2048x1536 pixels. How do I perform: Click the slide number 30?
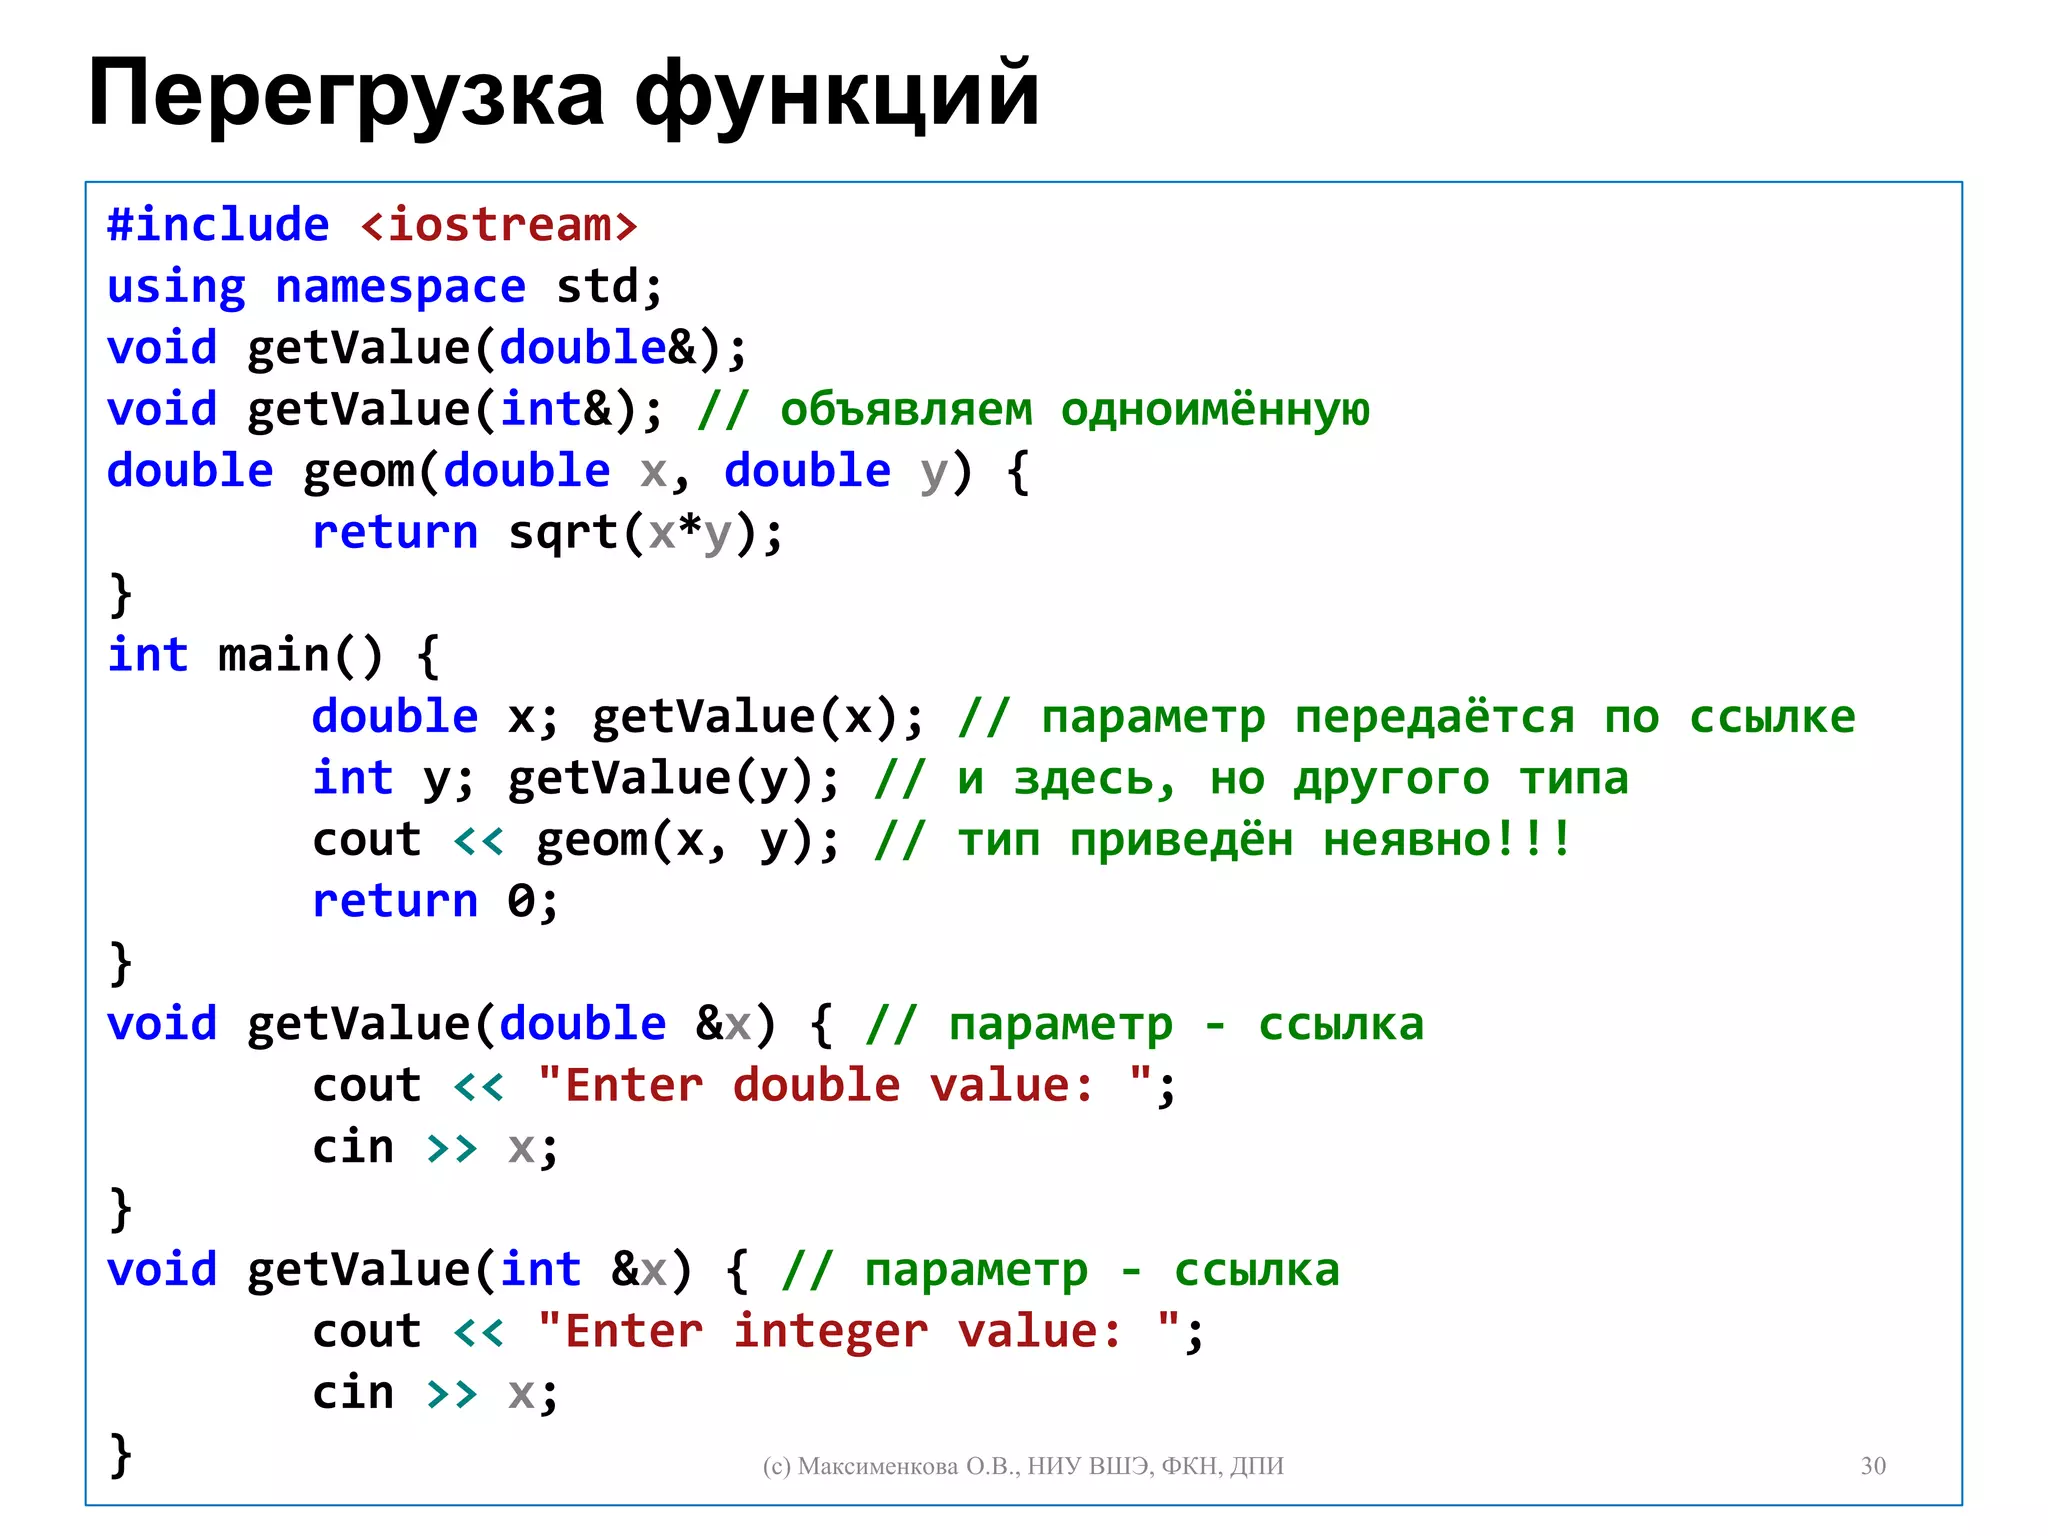pos(1872,1466)
